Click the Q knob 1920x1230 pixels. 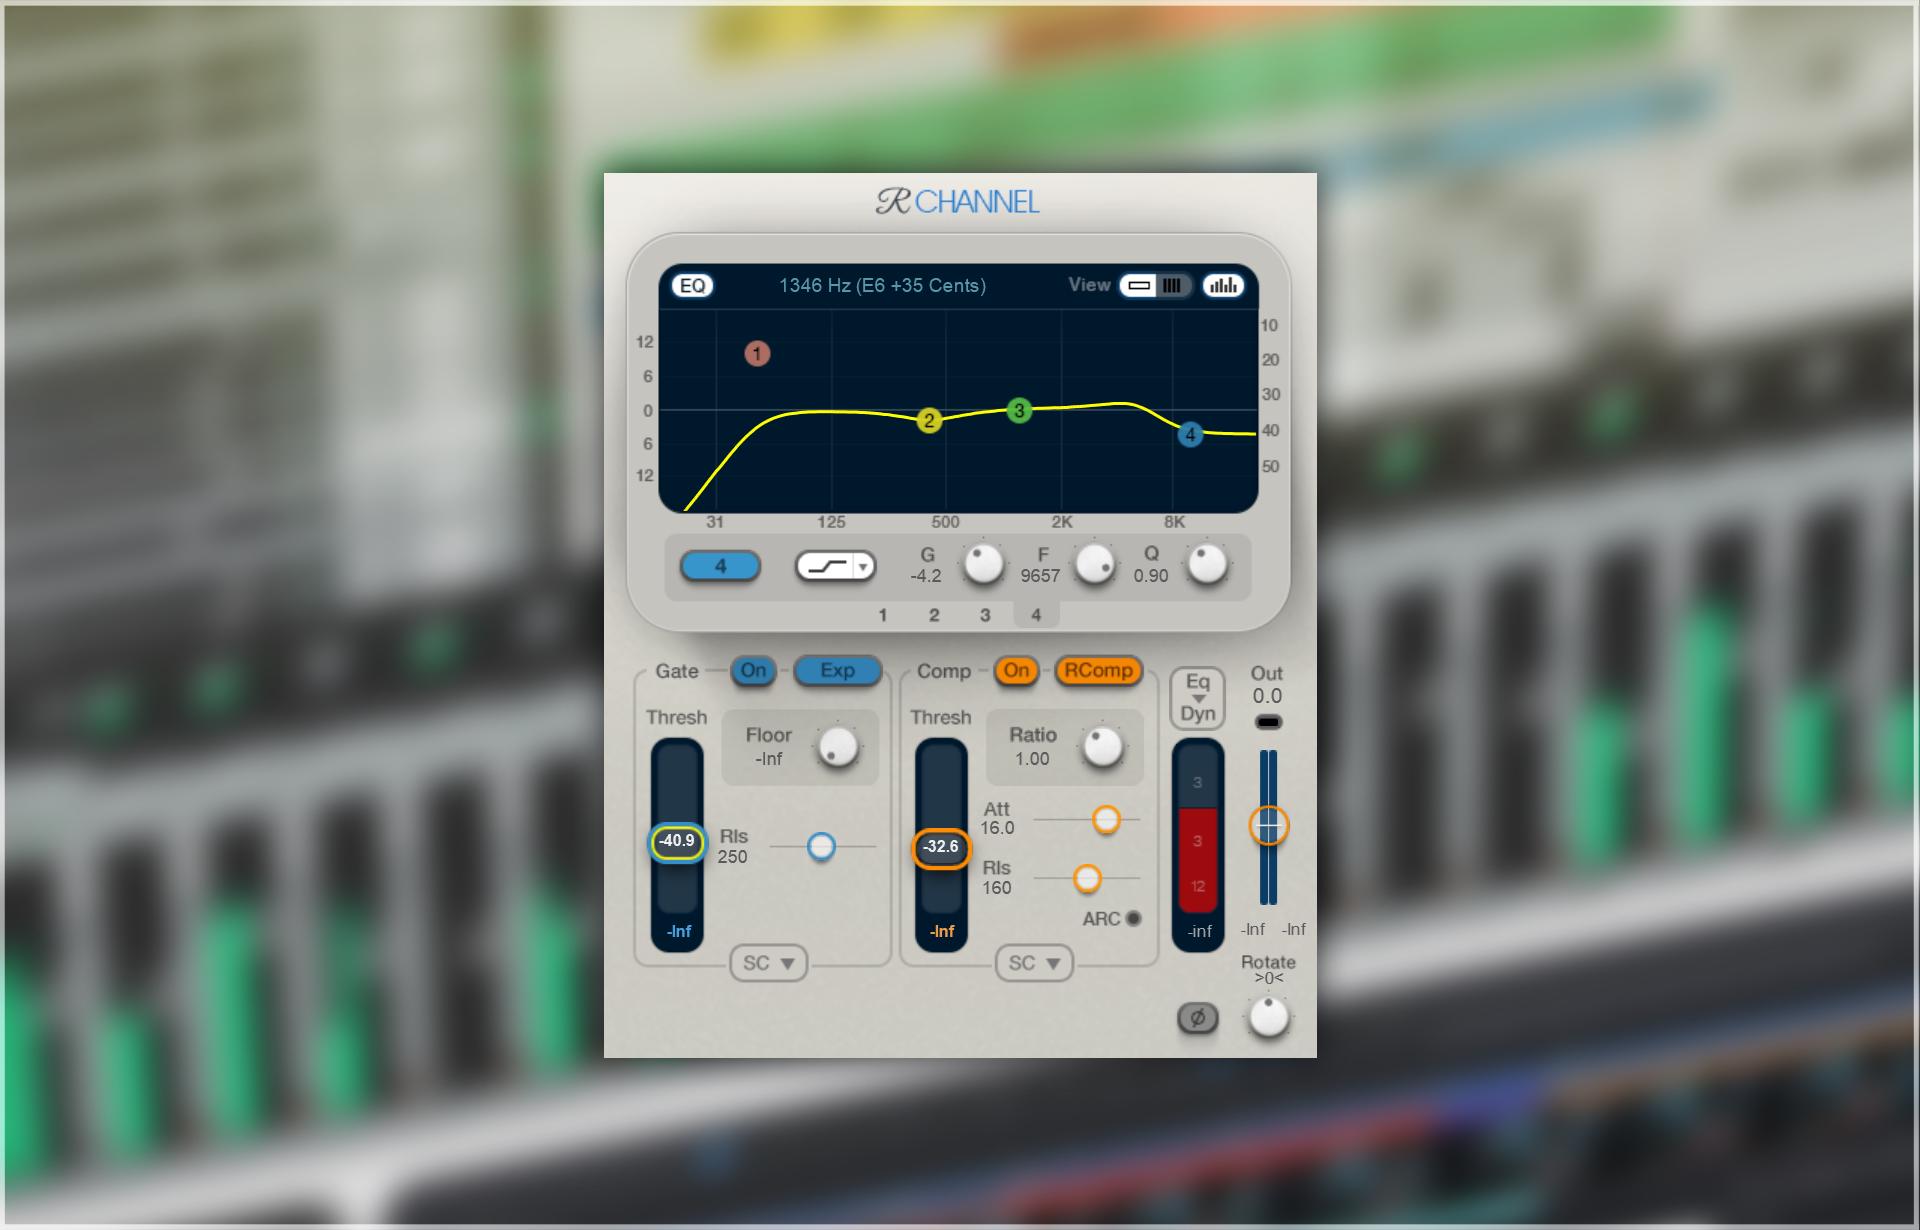pos(1207,564)
